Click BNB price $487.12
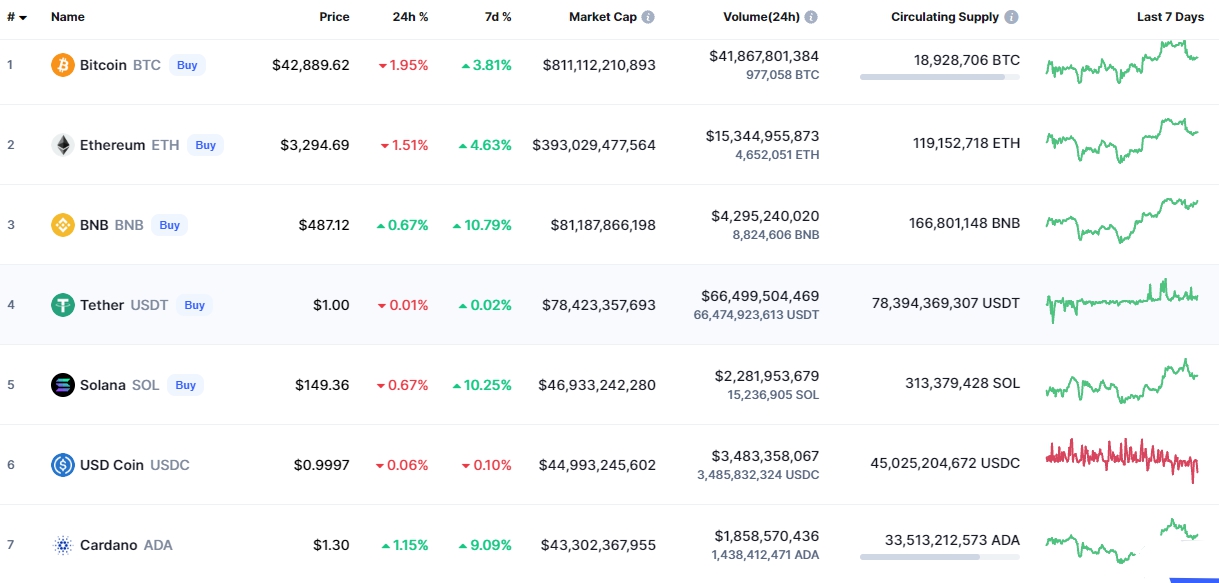 pos(324,225)
